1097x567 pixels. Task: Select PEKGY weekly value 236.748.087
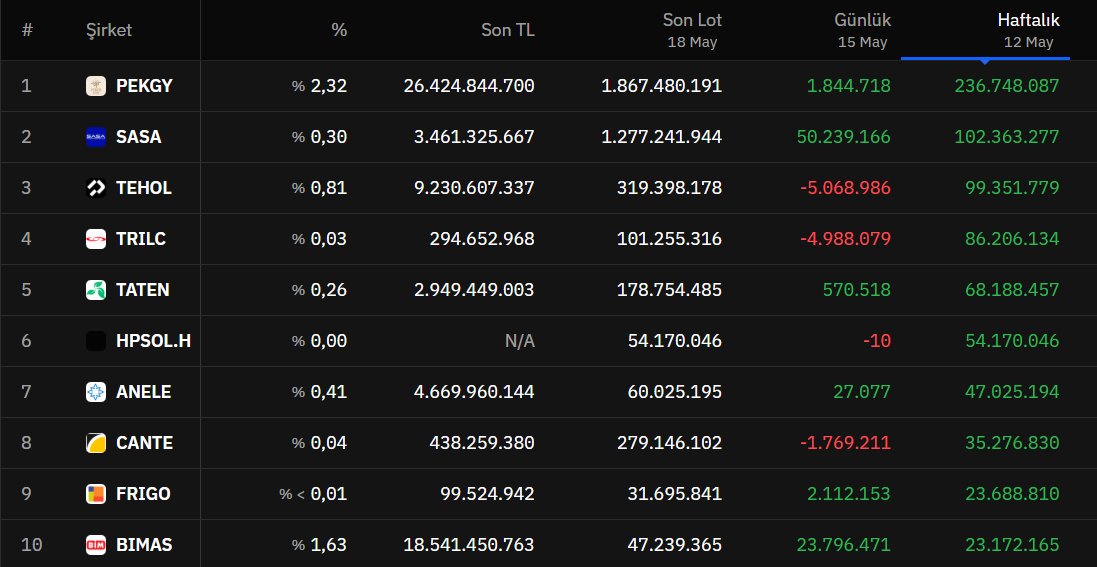pos(1007,86)
